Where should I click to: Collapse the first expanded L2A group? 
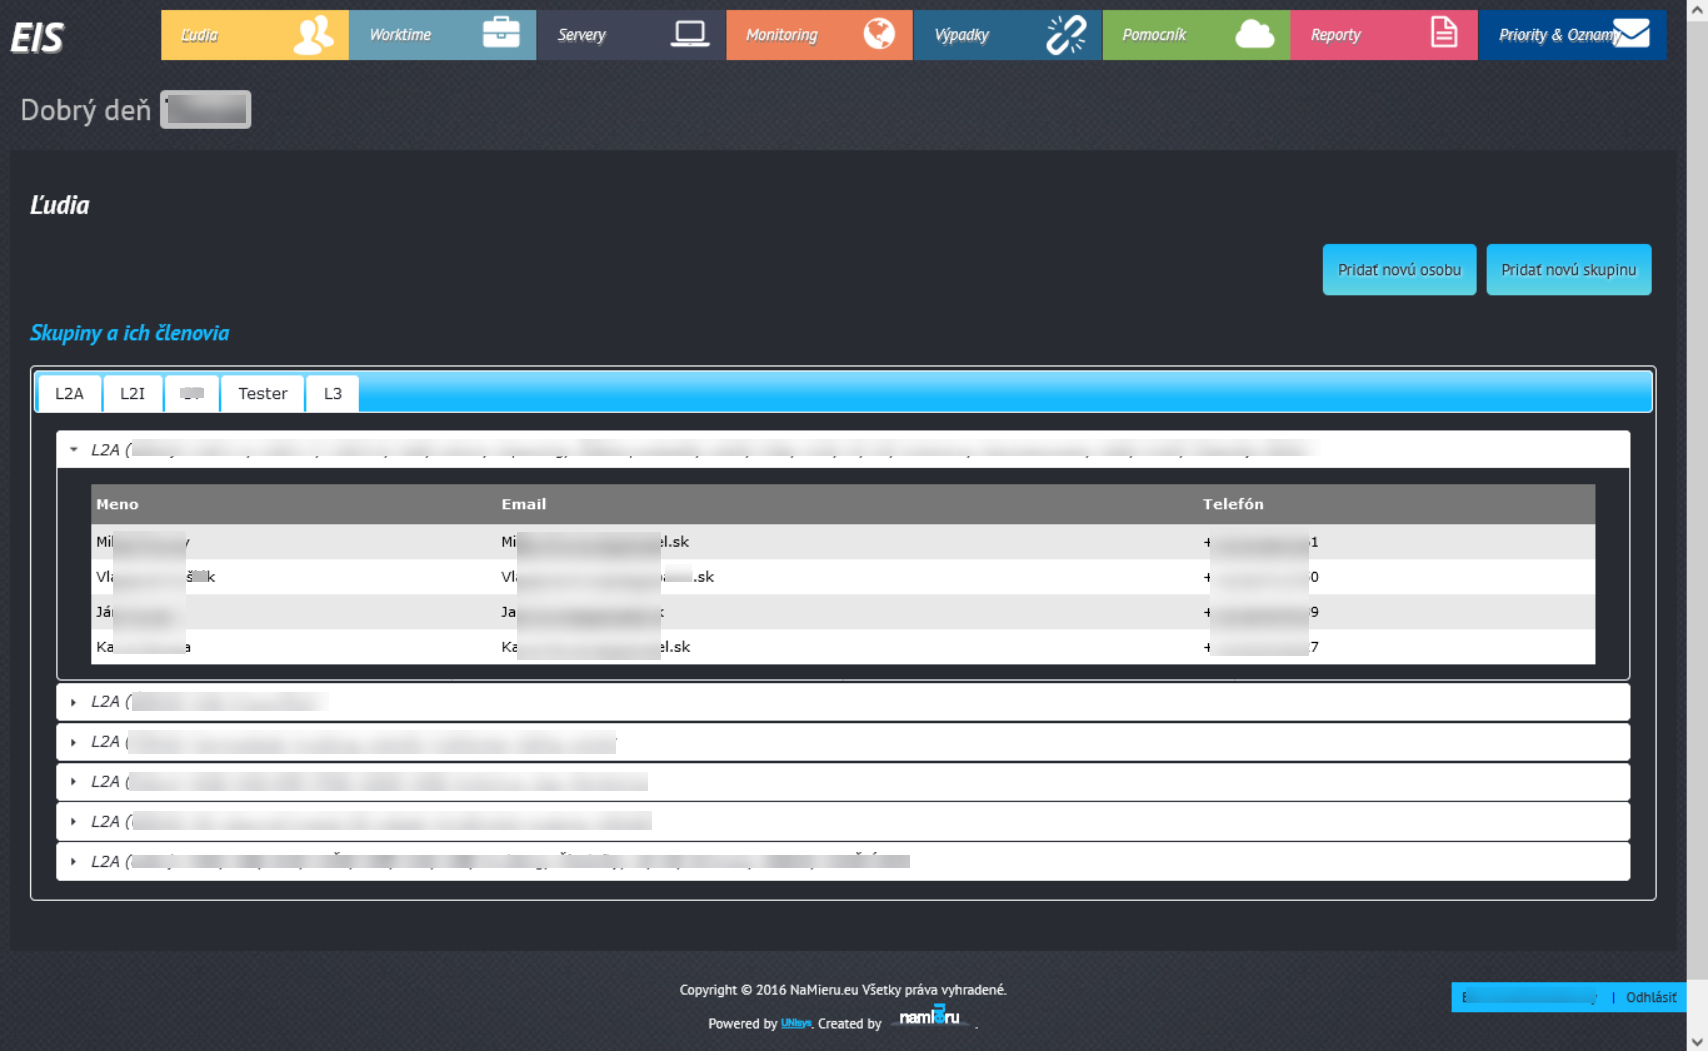click(x=73, y=449)
